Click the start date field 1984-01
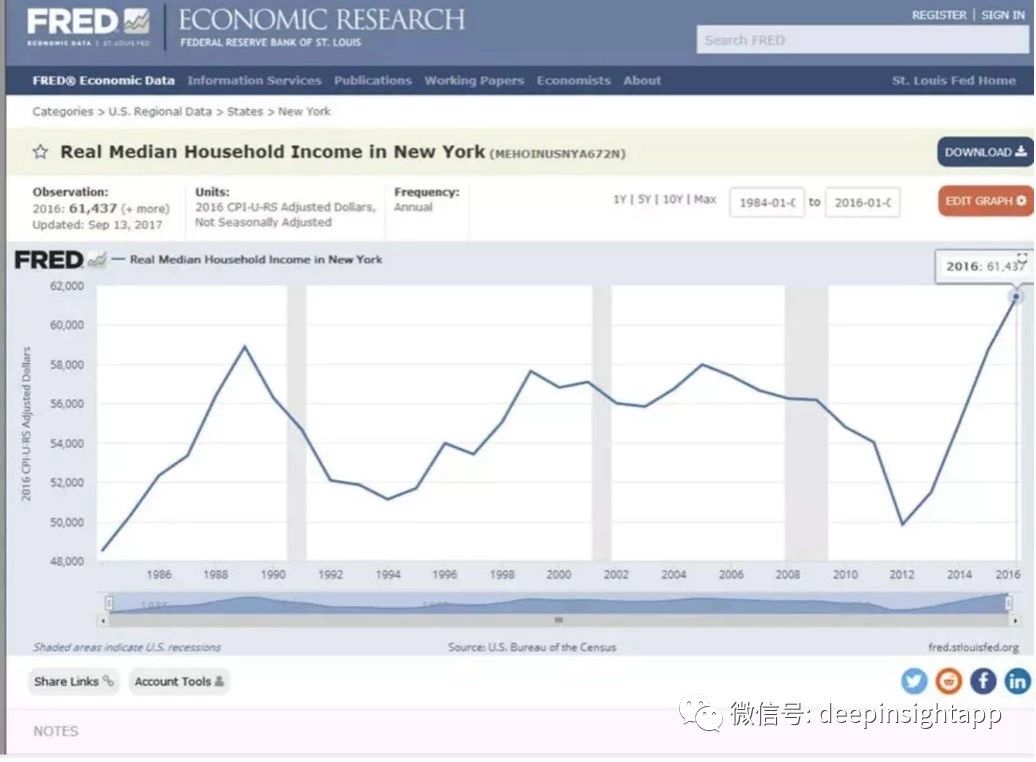This screenshot has height=762, width=1036. click(766, 202)
